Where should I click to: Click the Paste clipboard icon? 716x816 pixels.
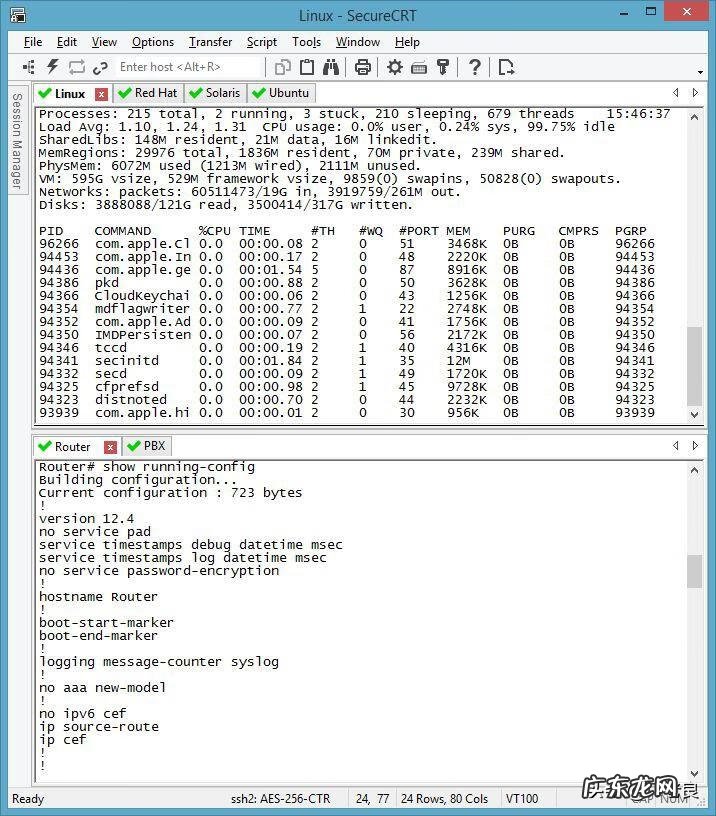tap(307, 67)
